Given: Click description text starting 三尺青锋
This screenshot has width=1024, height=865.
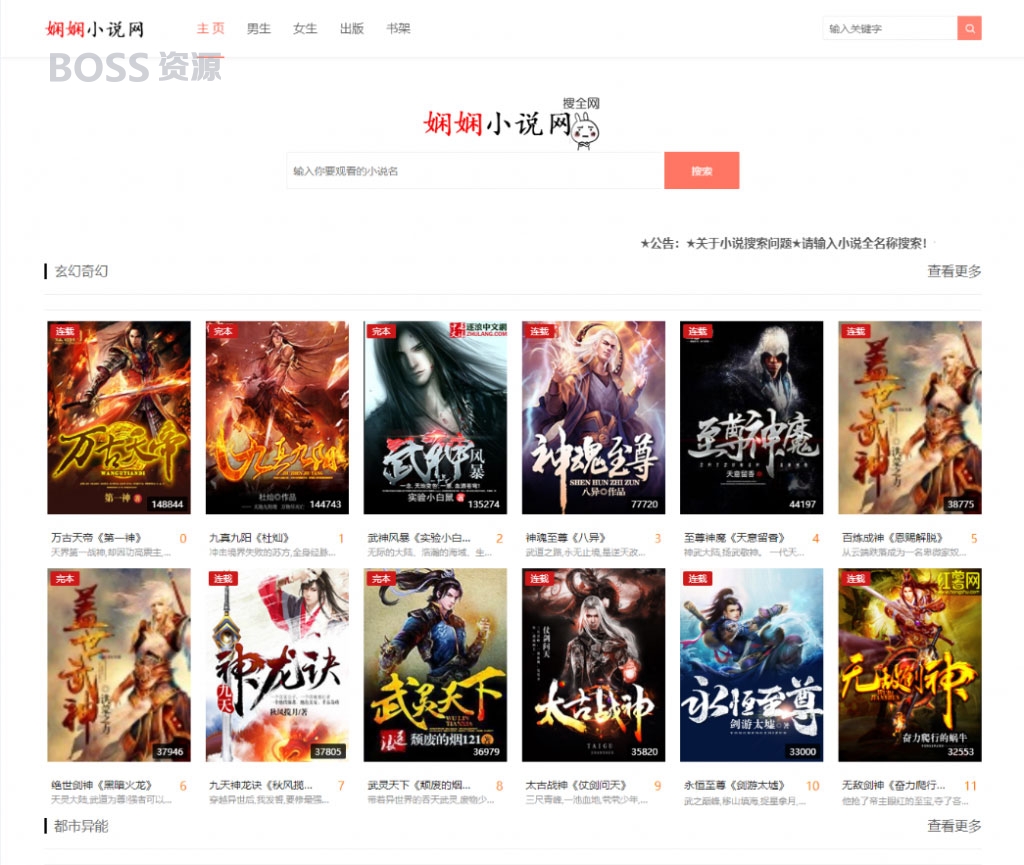Looking at the screenshot, I should coord(586,800).
